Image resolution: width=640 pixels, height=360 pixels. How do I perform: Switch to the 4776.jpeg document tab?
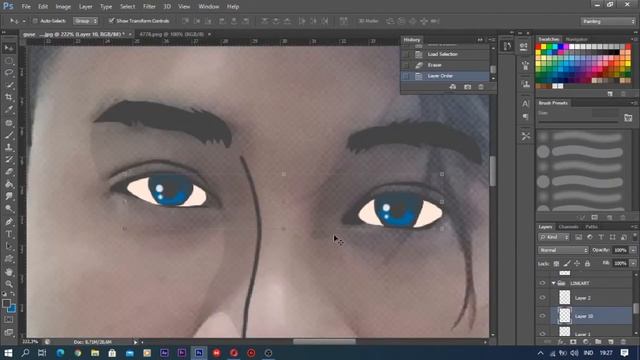point(172,34)
